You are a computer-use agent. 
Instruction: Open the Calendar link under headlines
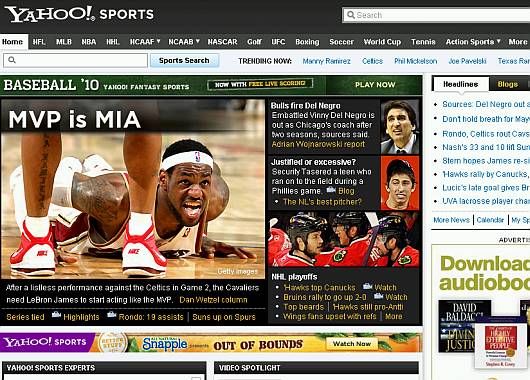click(x=490, y=220)
